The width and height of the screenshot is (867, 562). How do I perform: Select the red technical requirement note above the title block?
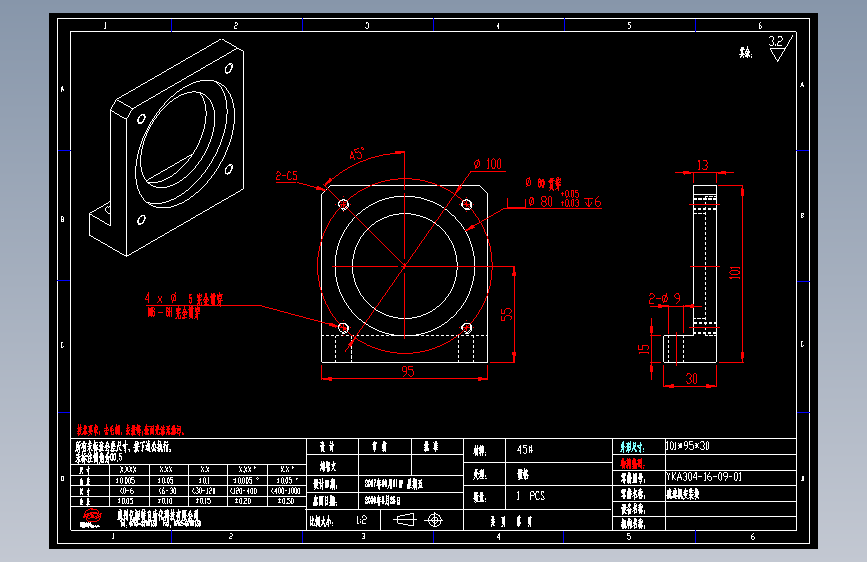coord(130,430)
